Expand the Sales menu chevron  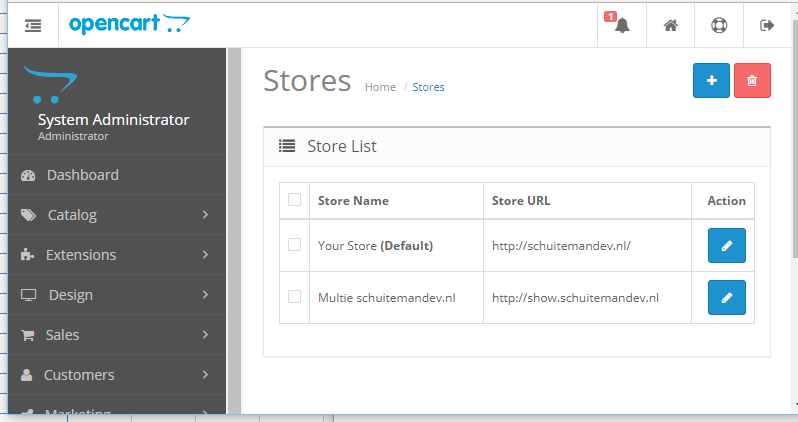point(205,334)
